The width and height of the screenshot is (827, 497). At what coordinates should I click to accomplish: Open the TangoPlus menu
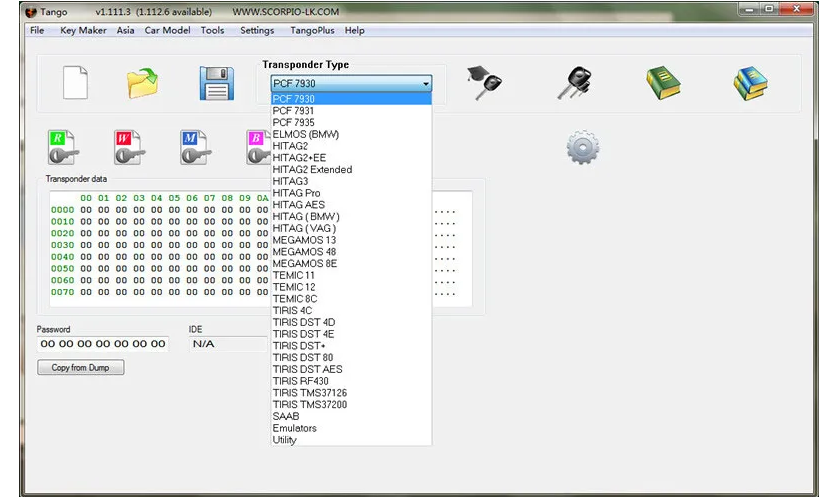312,30
